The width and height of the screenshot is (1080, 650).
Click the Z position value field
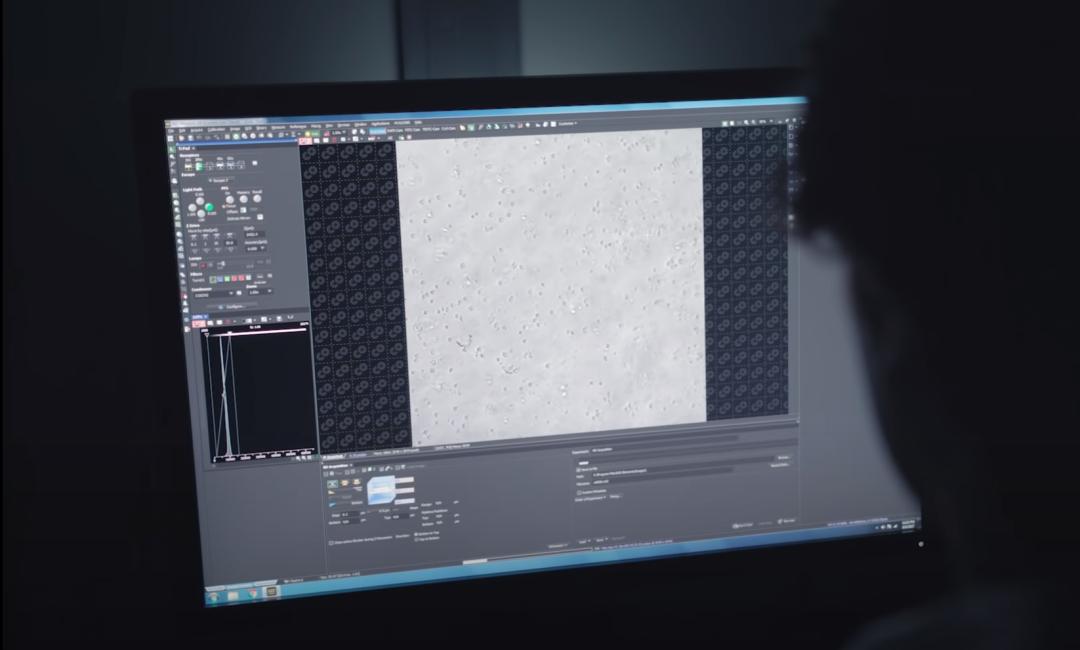point(255,235)
